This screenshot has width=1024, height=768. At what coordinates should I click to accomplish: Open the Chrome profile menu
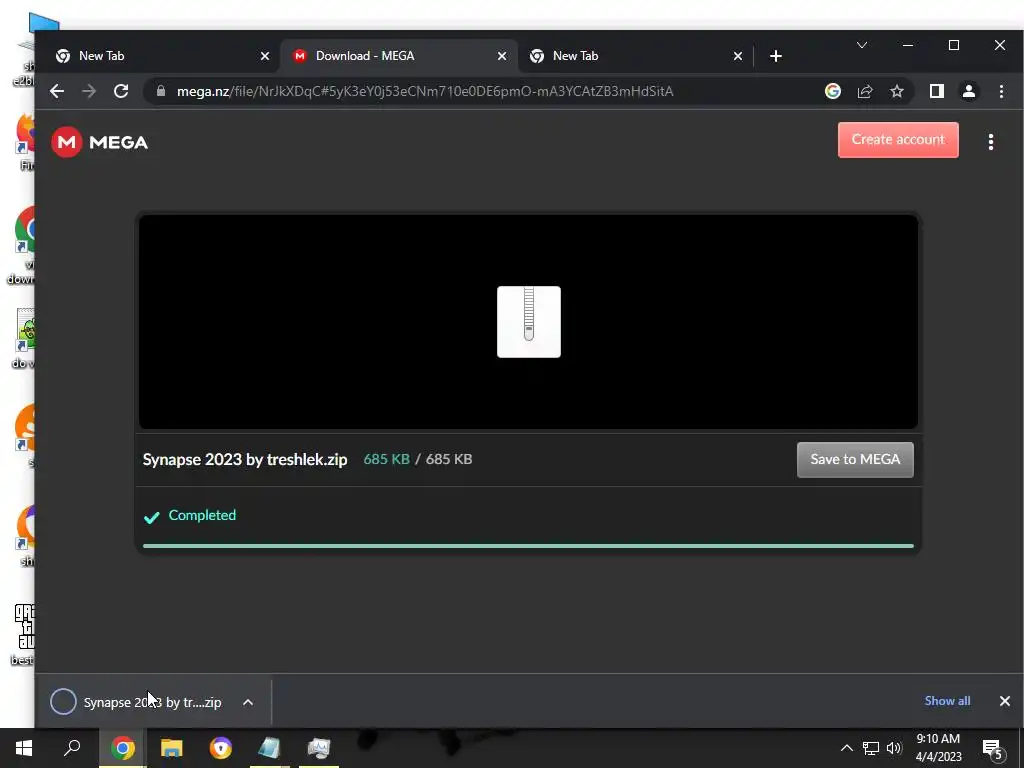pos(969,91)
